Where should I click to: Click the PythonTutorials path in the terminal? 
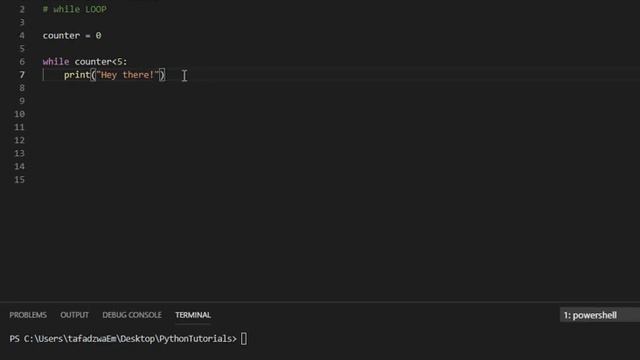[196, 339]
